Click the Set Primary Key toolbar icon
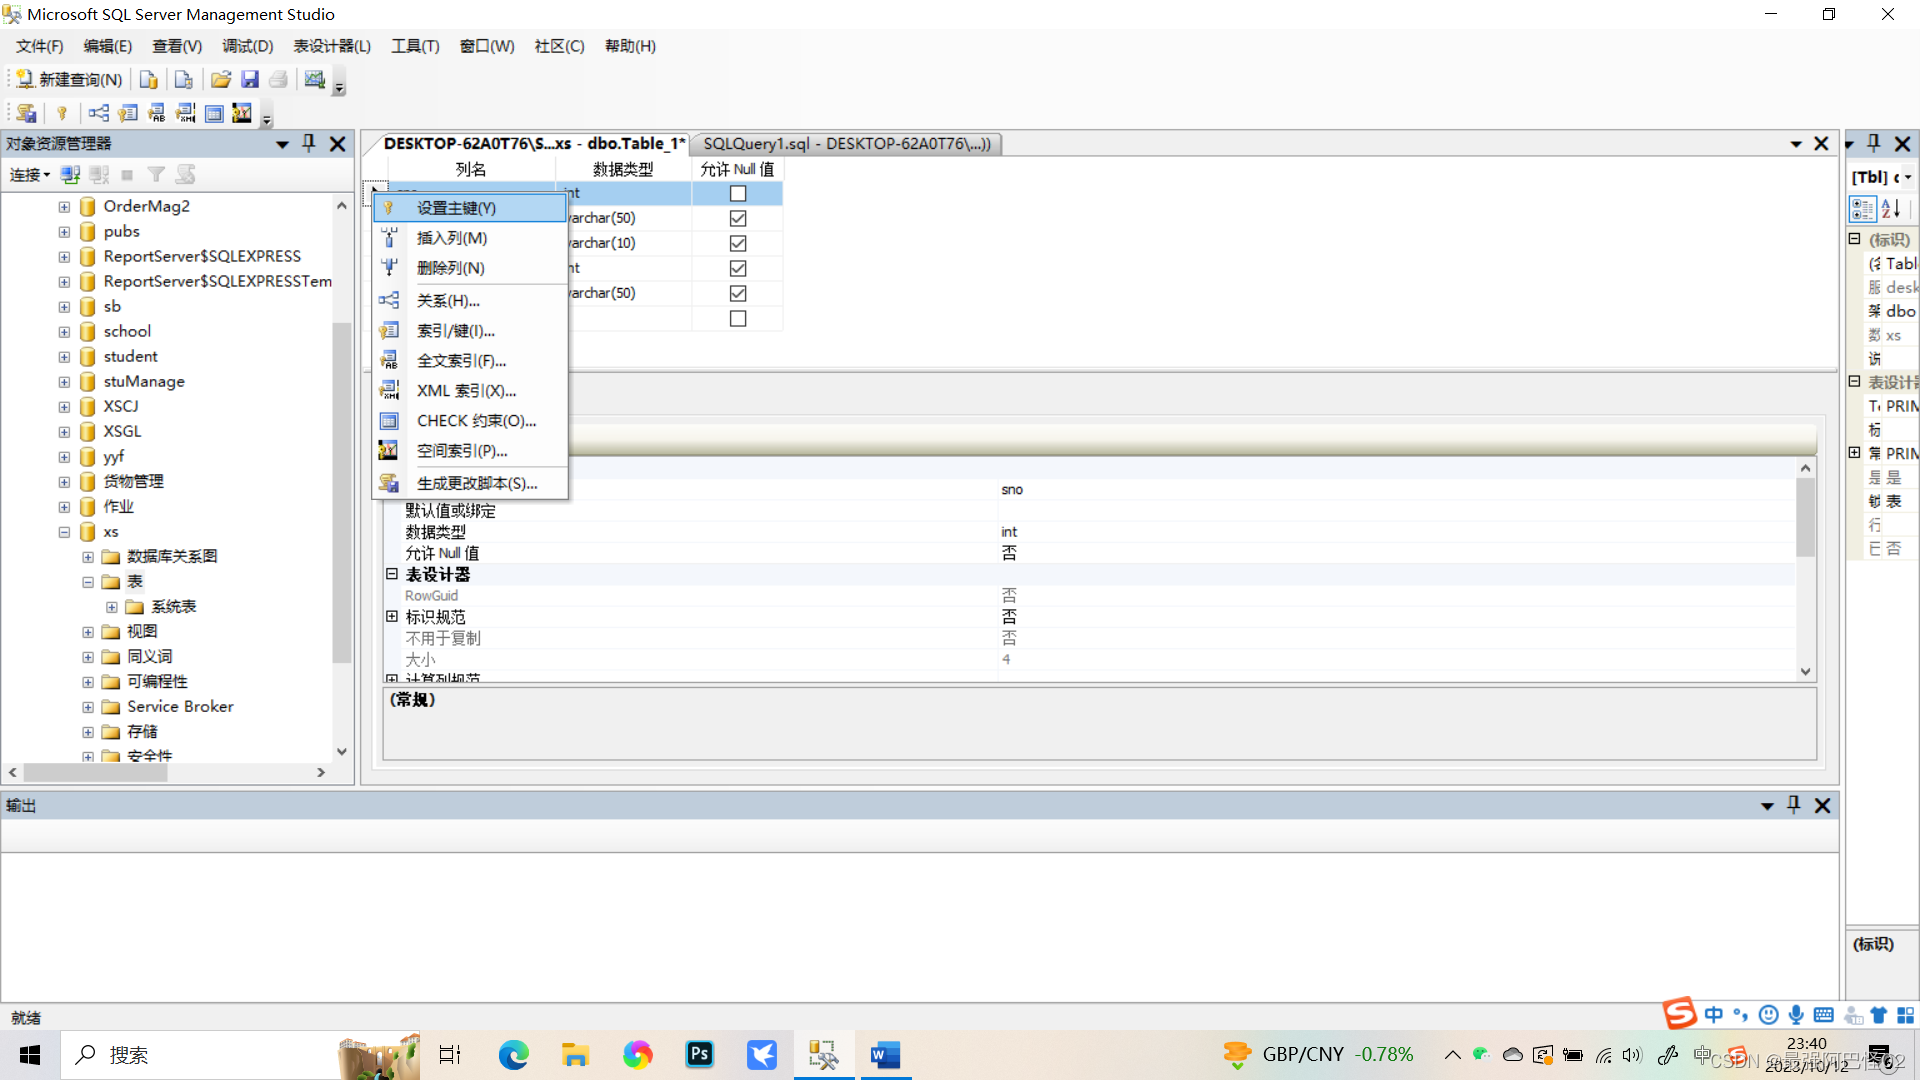 62,113
